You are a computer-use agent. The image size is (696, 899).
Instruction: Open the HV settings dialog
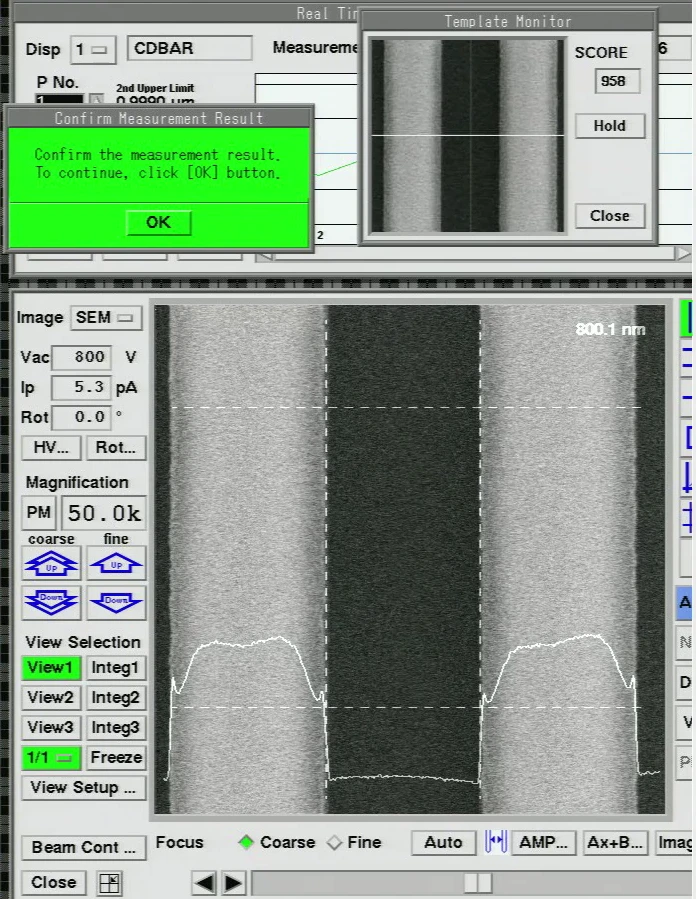[x=51, y=448]
